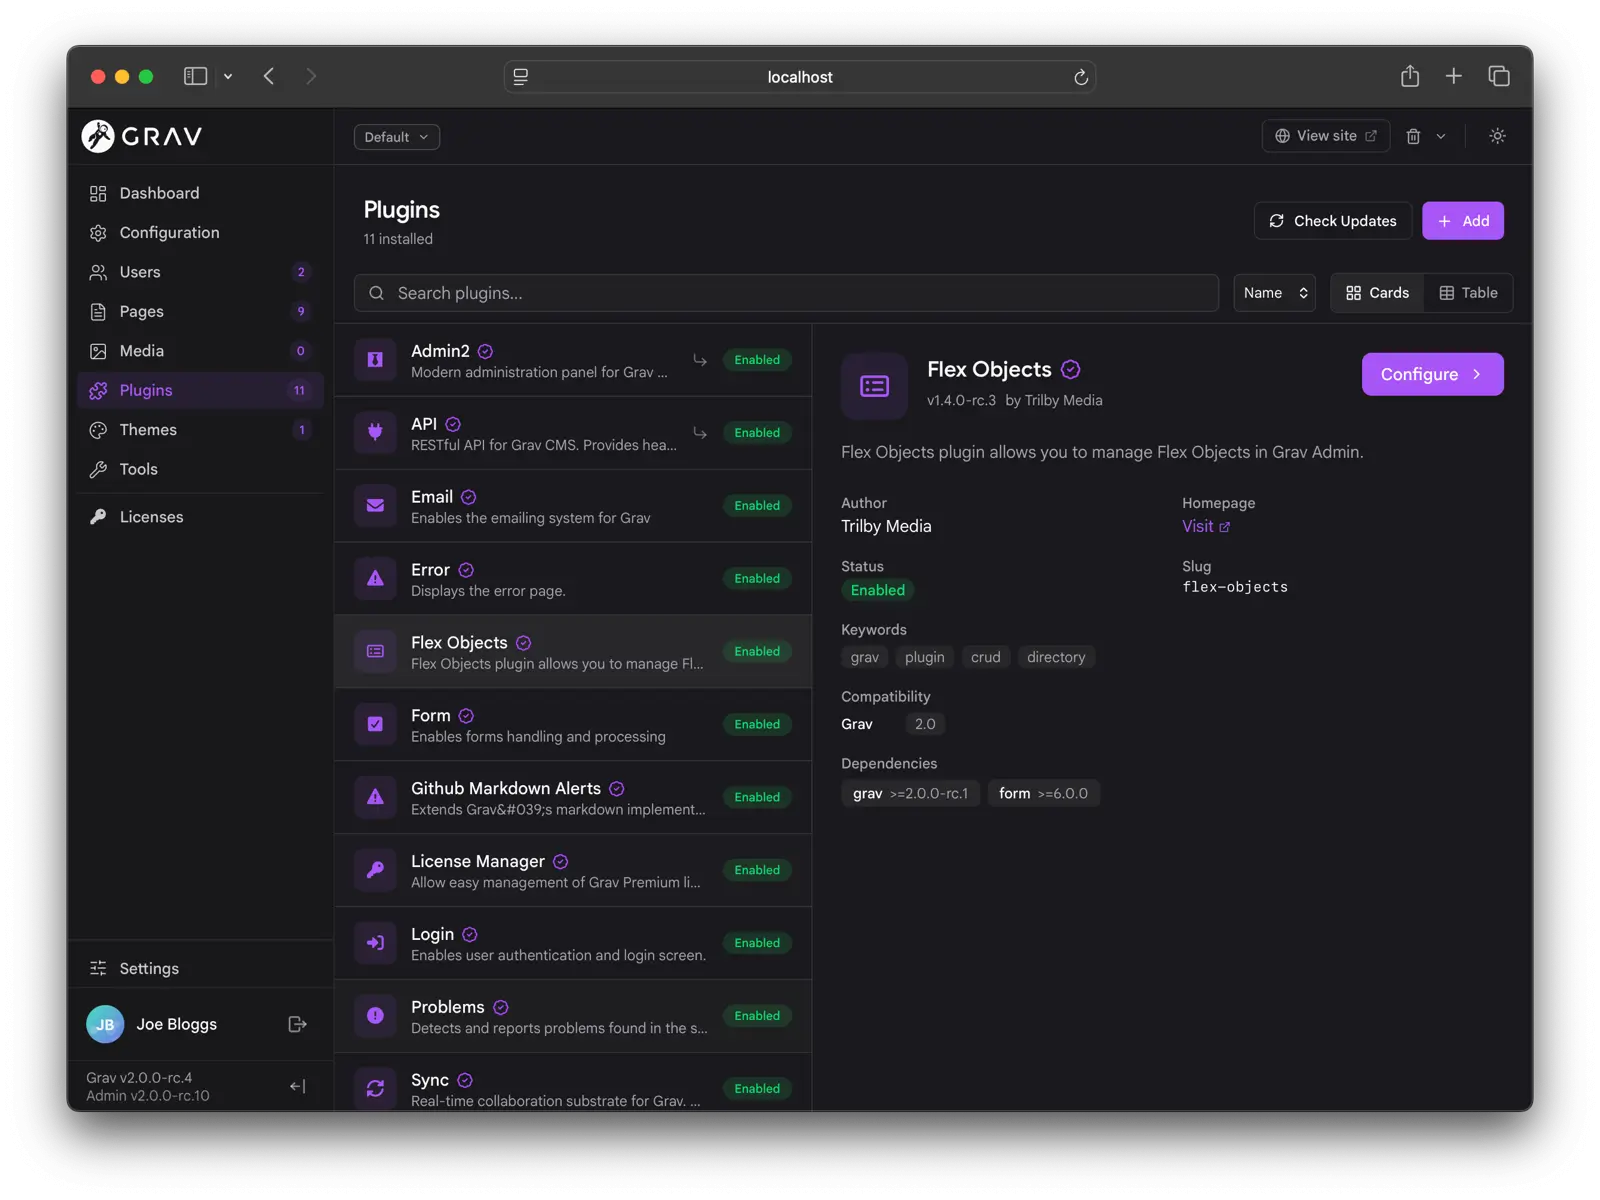
Task: Click the 'crud' keyword tag
Action: pyautogui.click(x=986, y=657)
